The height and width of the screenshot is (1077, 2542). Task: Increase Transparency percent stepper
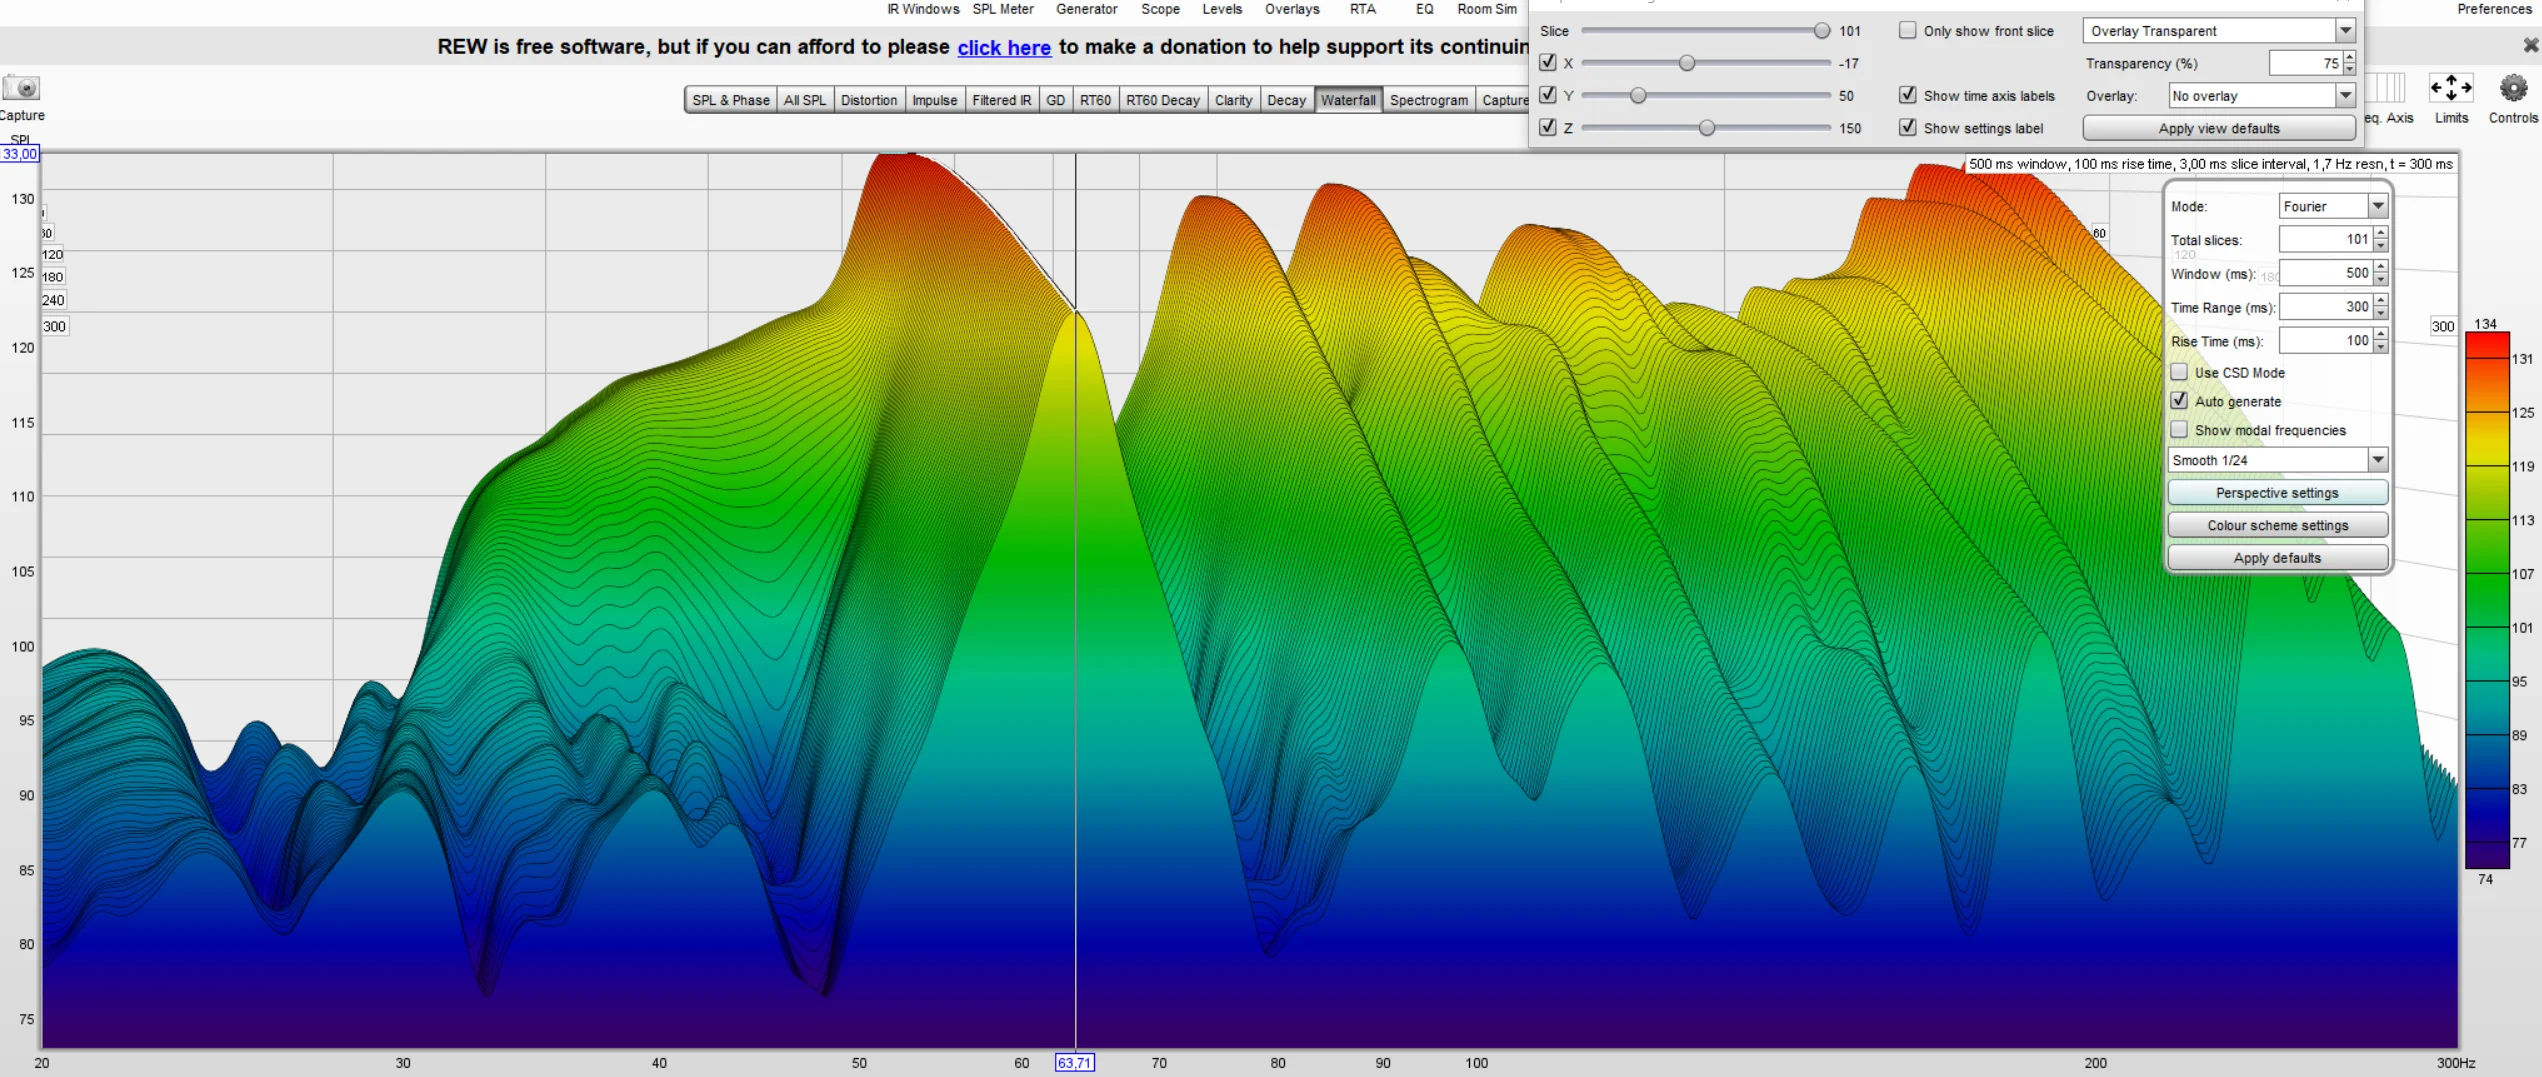[x=2349, y=57]
